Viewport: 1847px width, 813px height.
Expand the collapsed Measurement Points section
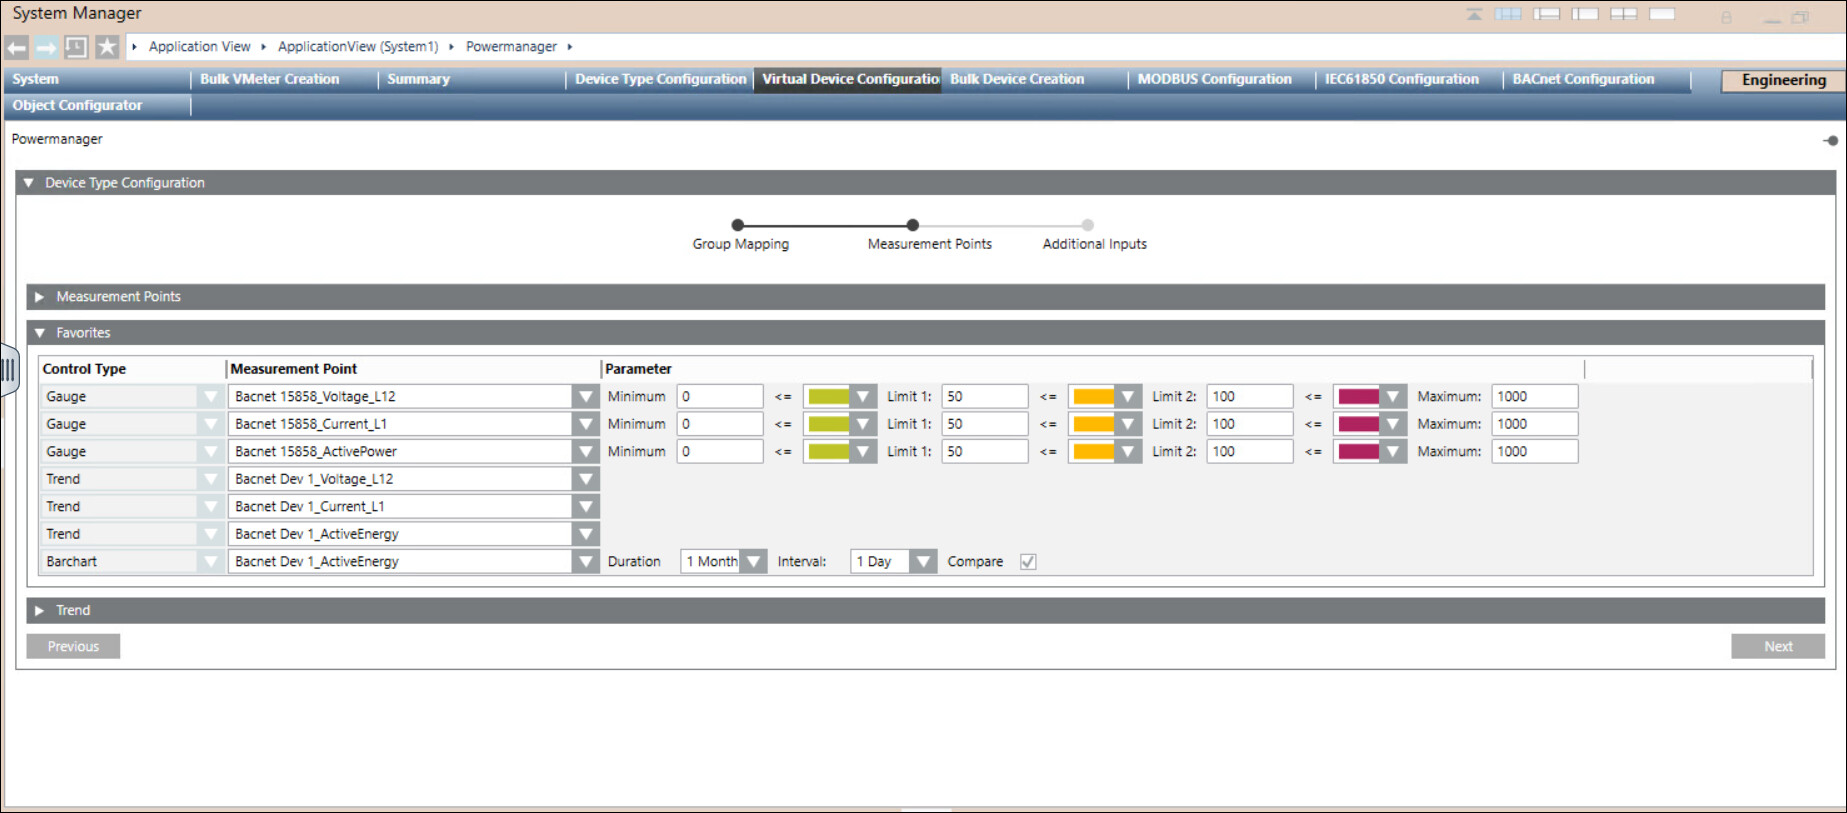tap(40, 297)
